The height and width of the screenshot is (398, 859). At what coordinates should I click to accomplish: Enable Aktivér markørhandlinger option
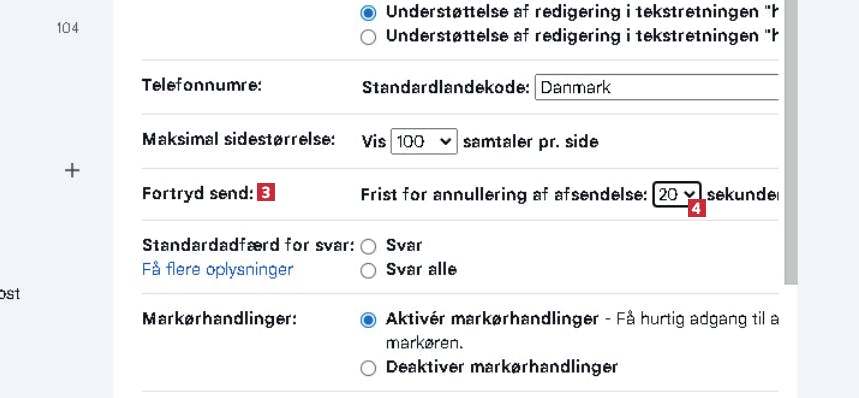coord(368,320)
